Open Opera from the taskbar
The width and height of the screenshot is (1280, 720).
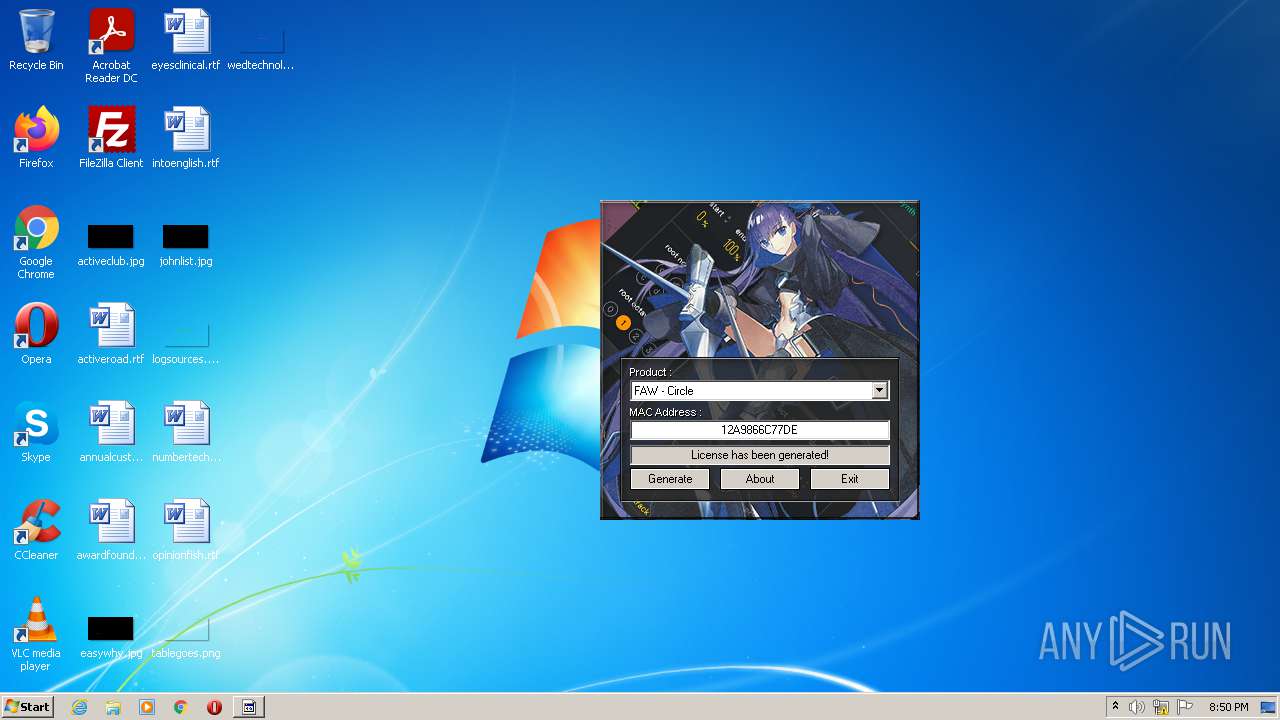pyautogui.click(x=214, y=707)
